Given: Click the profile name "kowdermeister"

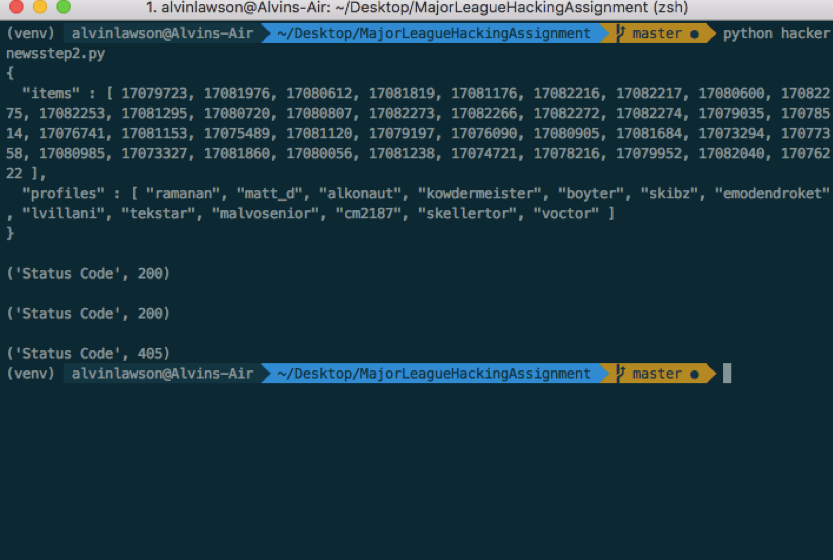Looking at the screenshot, I should tap(480, 193).
